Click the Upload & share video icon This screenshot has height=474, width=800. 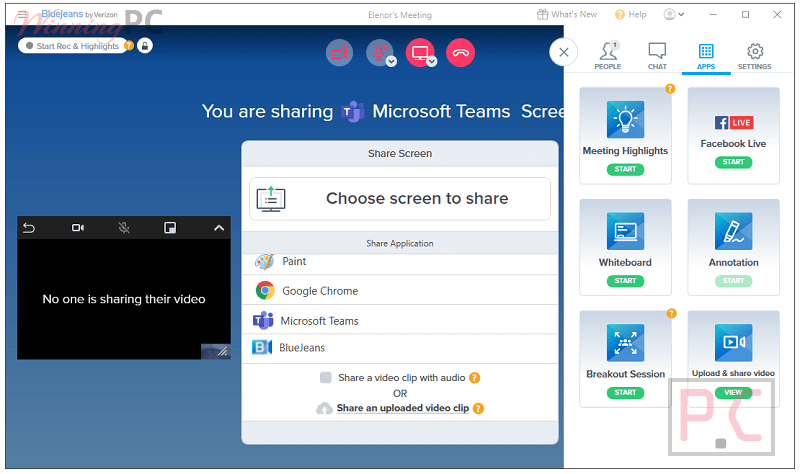(734, 343)
